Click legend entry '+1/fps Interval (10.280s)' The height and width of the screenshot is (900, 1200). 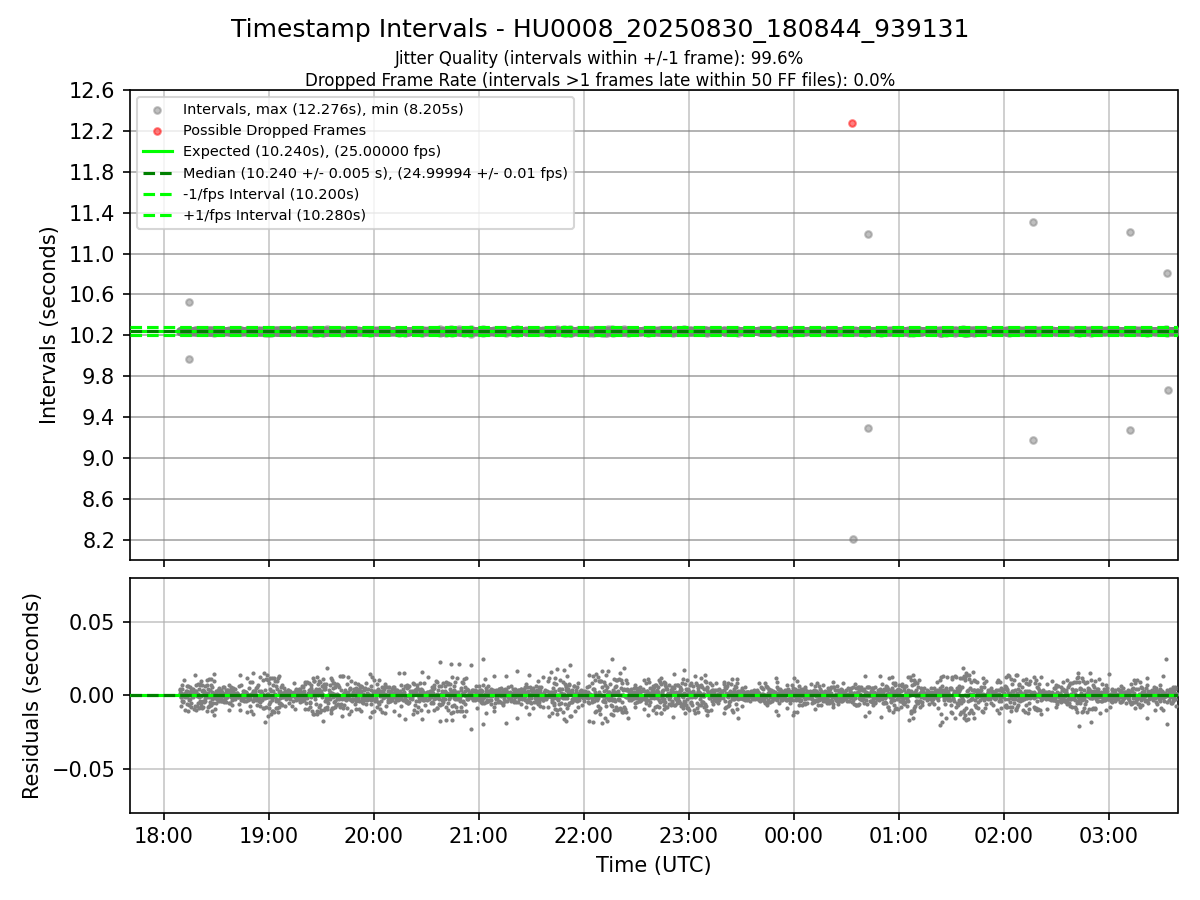[x=274, y=215]
